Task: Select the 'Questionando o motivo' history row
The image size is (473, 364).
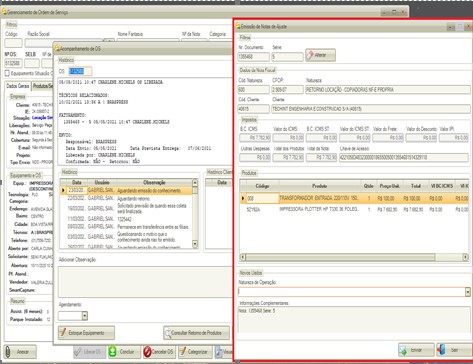Action: pos(126,237)
